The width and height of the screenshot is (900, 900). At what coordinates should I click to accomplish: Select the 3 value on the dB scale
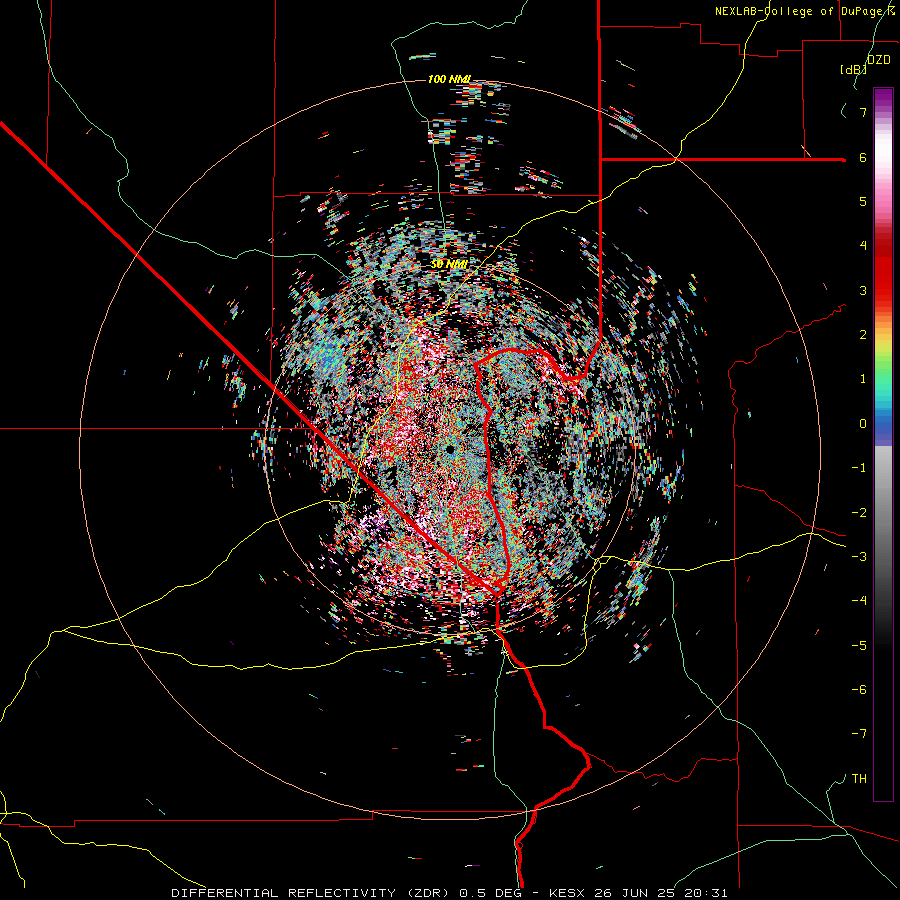tap(863, 290)
